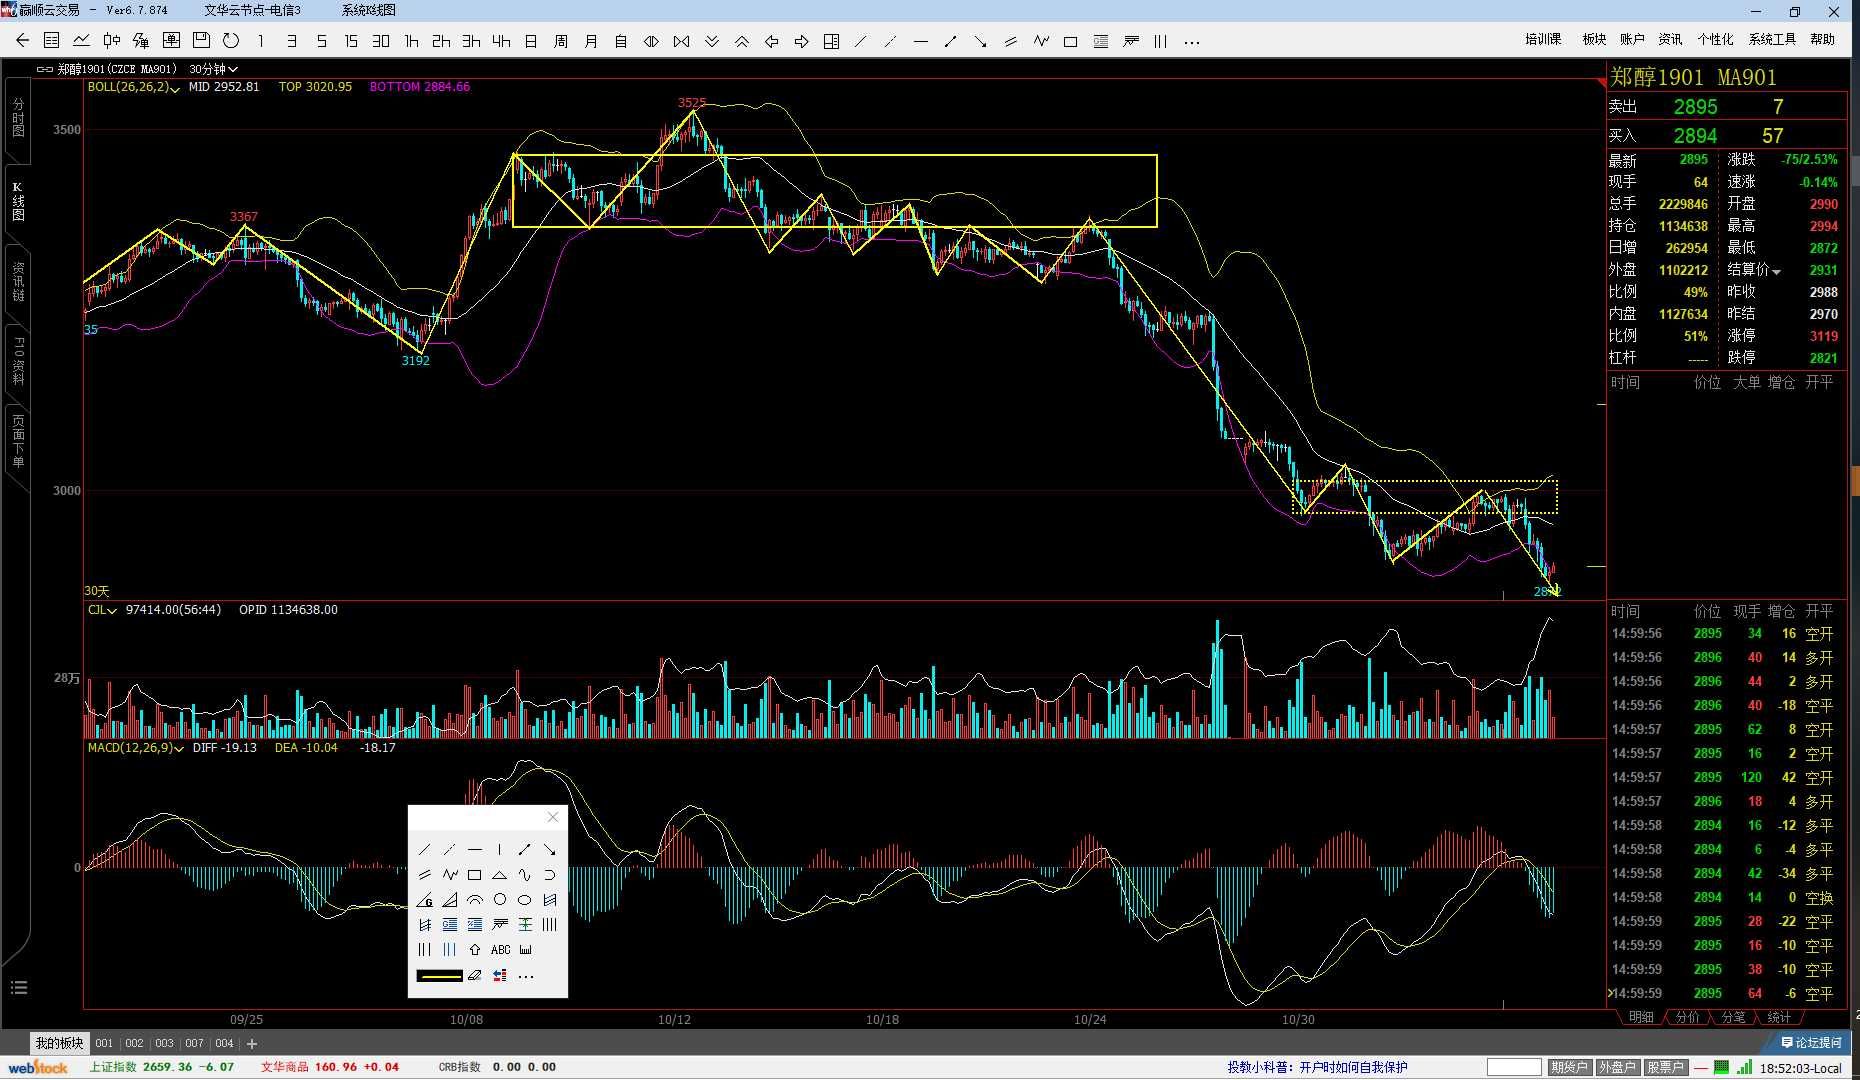Close the drawing tools palette
The width and height of the screenshot is (1860, 1080).
553,817
